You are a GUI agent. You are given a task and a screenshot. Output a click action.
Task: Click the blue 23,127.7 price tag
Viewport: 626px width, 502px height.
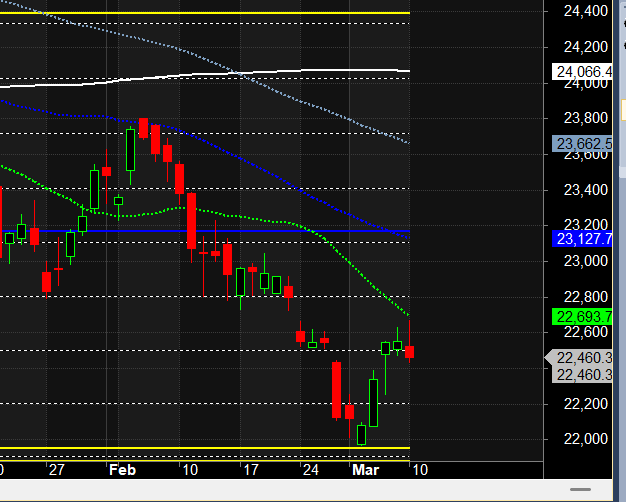tap(584, 238)
